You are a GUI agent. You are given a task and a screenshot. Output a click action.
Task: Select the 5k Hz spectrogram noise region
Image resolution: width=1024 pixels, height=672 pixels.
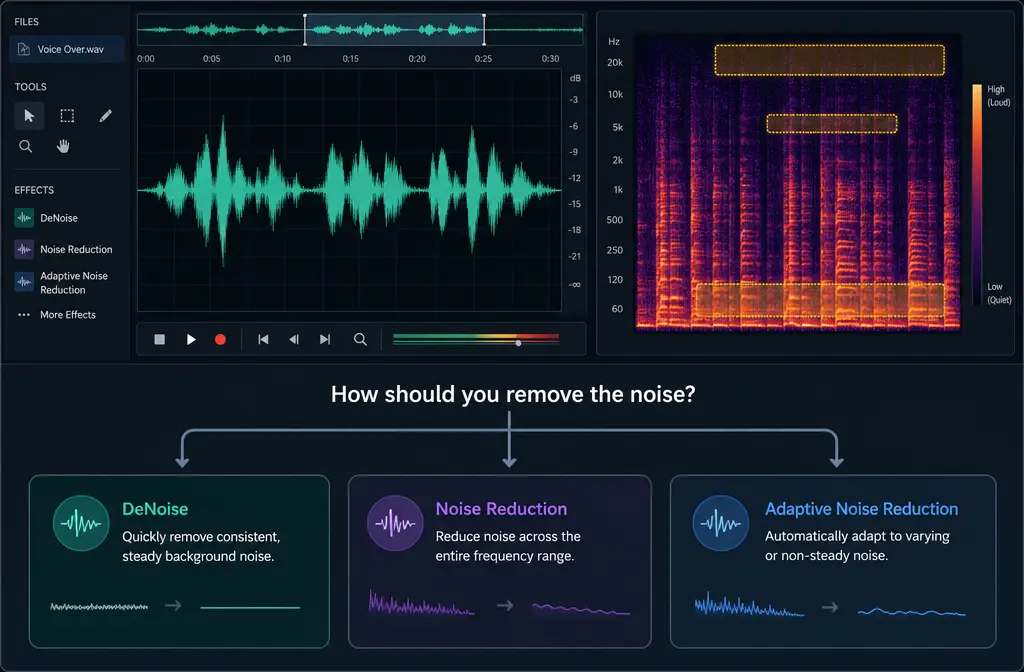pyautogui.click(x=832, y=123)
